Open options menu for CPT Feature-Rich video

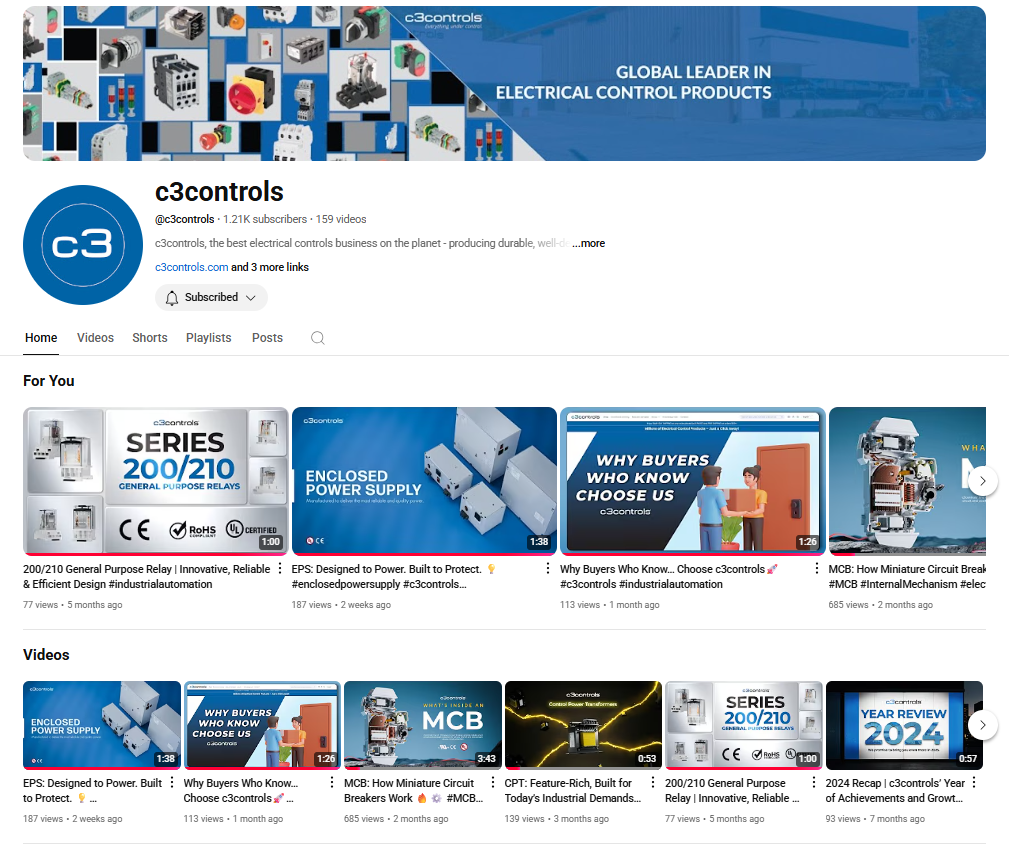(x=653, y=783)
